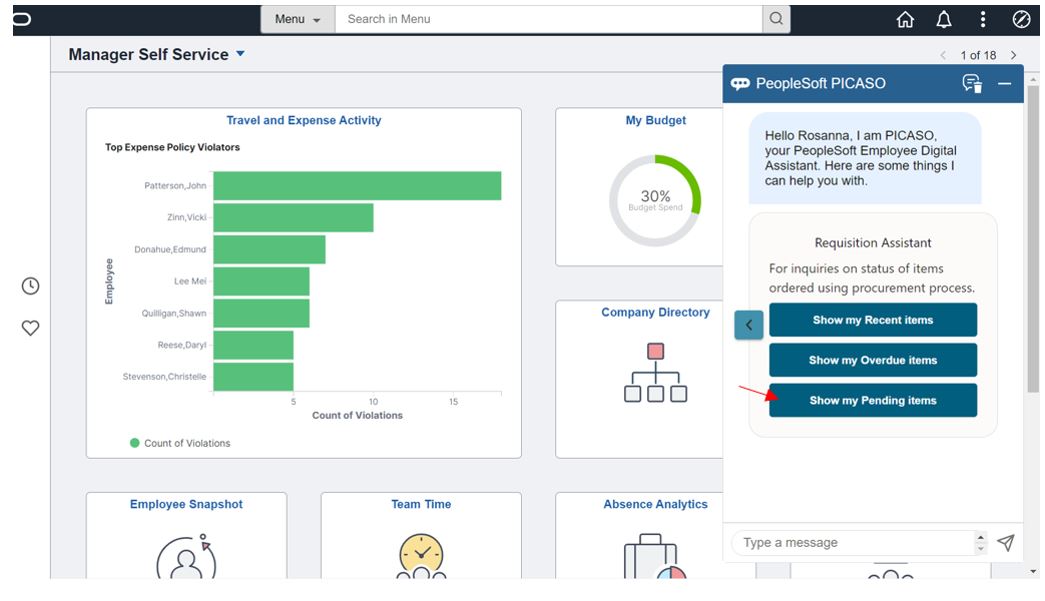This screenshot has width=1045, height=601.
Task: Click the Employee Snapshot person icon
Action: coord(187,556)
